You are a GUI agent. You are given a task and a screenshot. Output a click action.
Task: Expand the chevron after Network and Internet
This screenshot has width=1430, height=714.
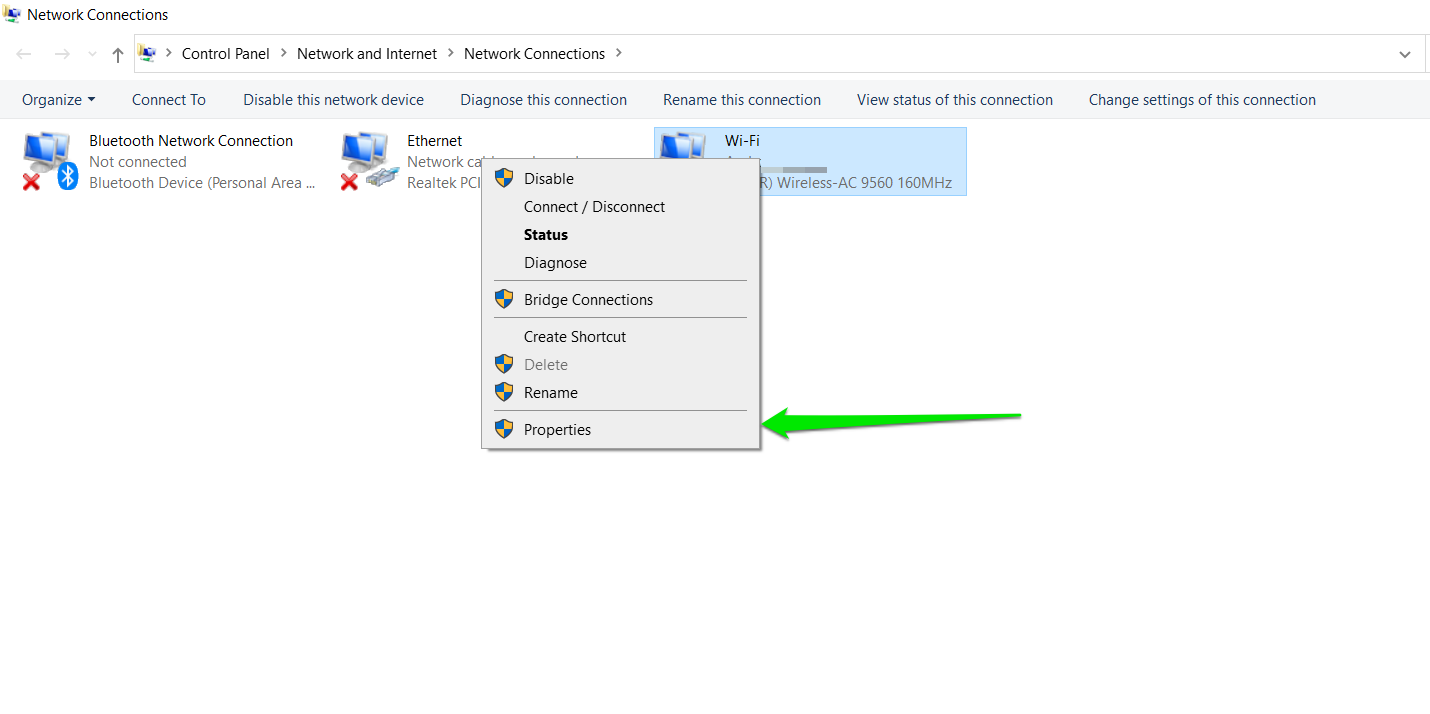click(451, 54)
